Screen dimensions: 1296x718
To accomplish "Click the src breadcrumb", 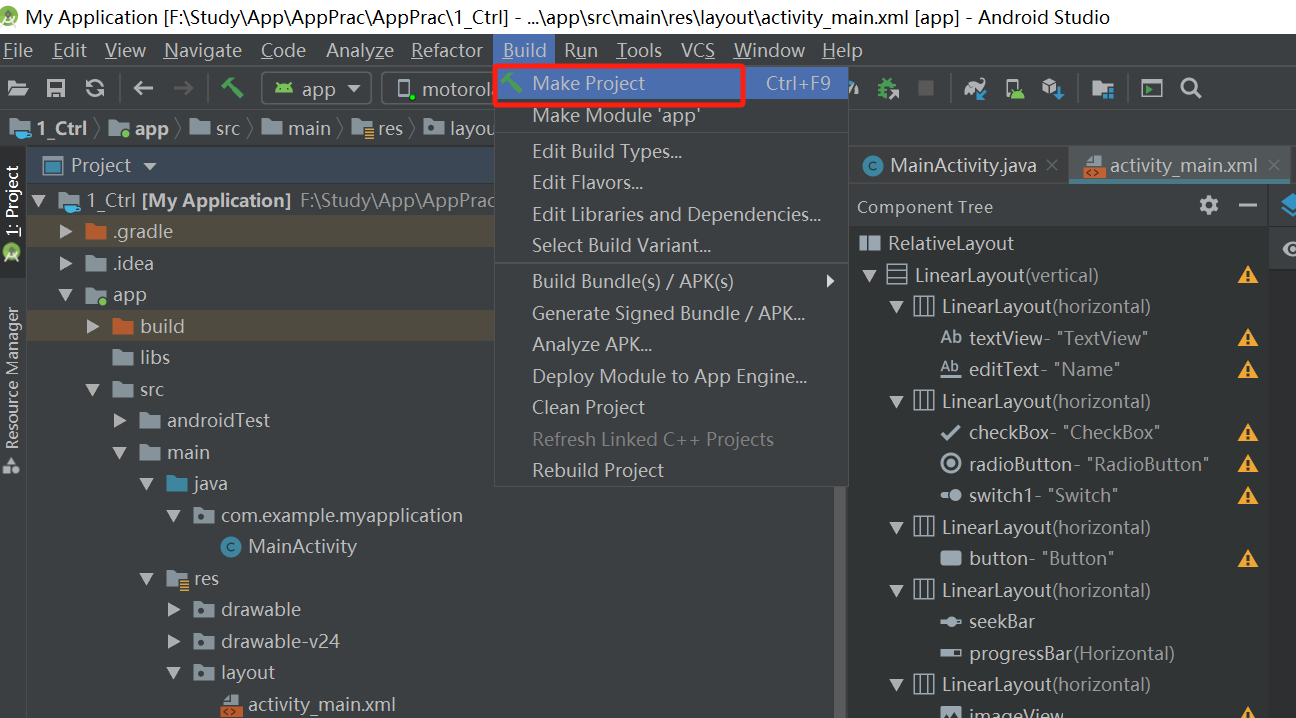I will 215,128.
